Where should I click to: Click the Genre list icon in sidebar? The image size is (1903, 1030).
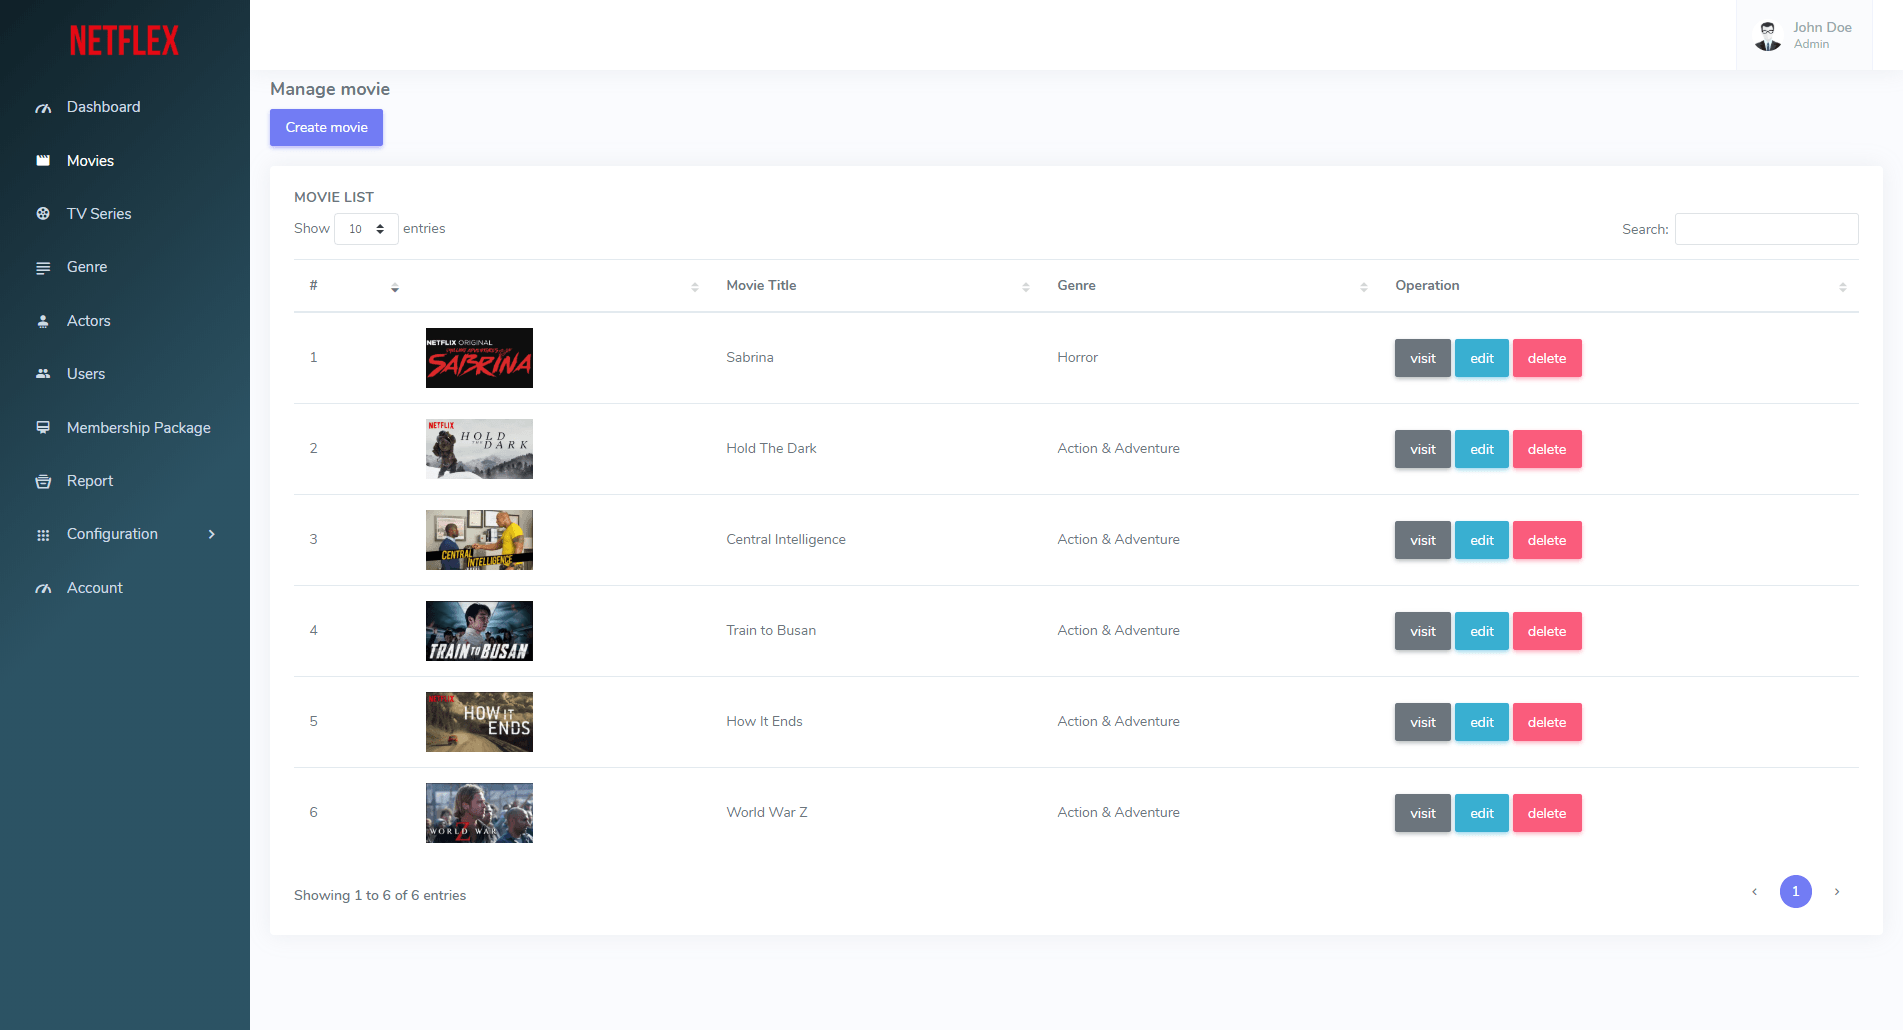(43, 268)
